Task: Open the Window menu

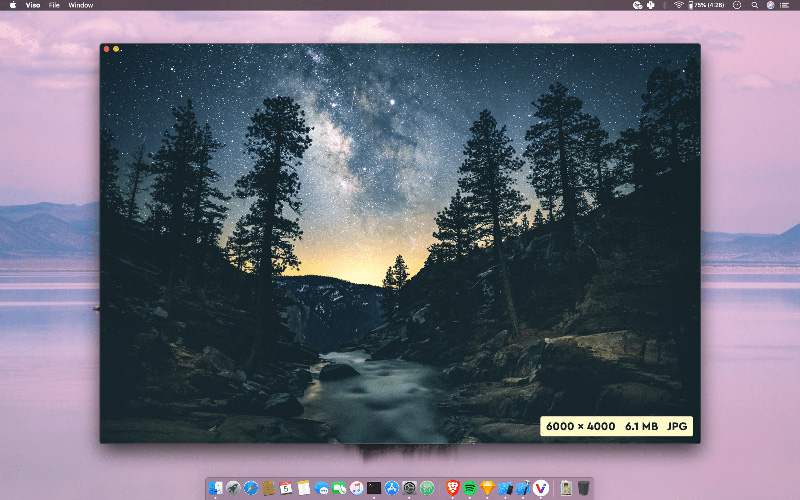Action: pos(81,5)
